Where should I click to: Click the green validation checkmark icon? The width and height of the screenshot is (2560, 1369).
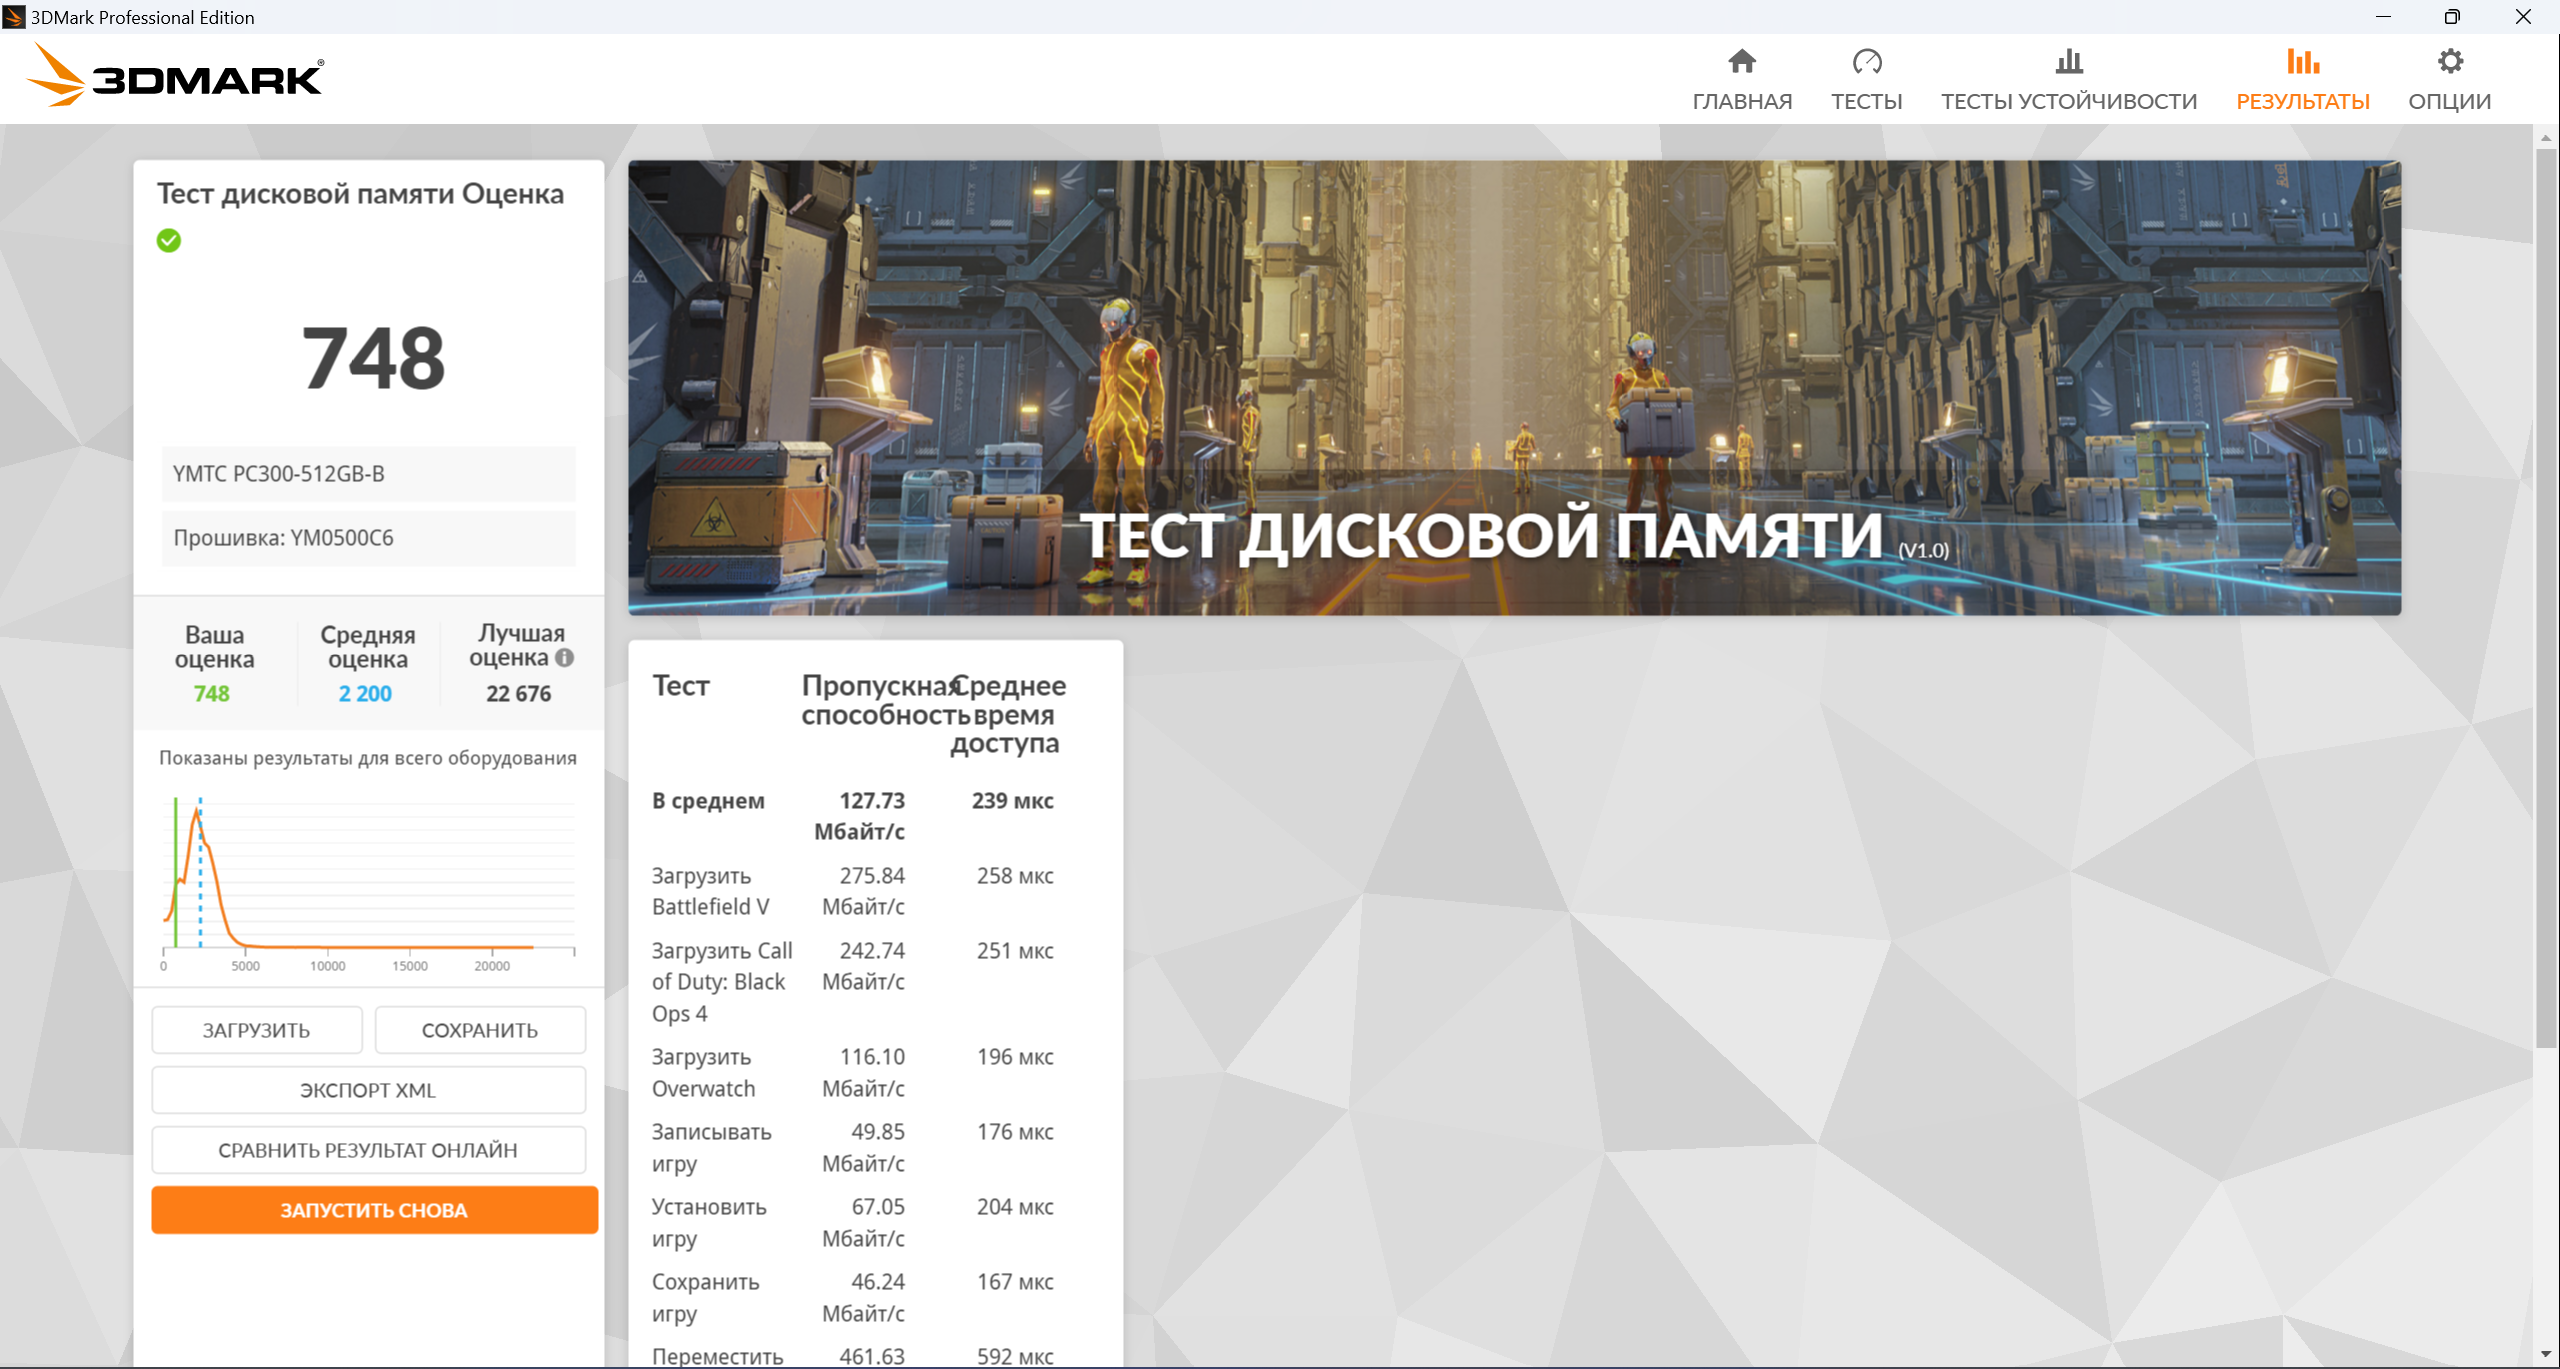(x=169, y=241)
